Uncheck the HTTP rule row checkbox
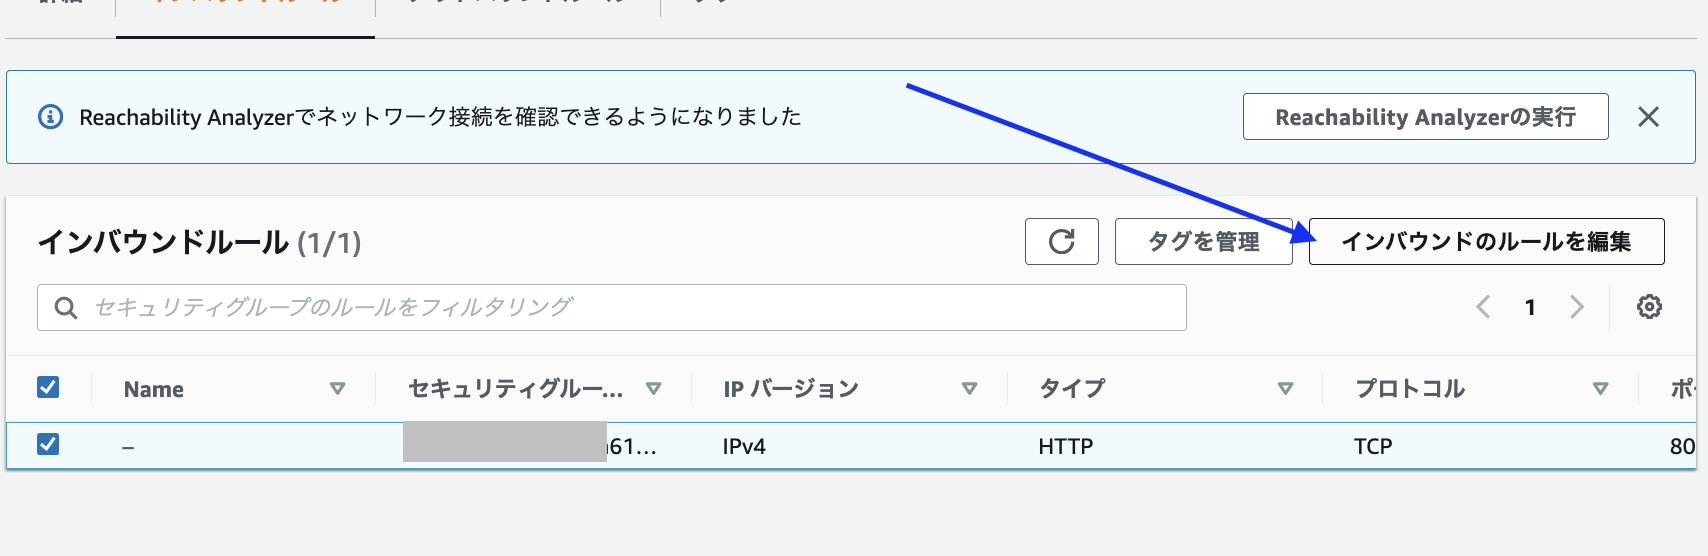The width and height of the screenshot is (1708, 556). click(x=48, y=444)
